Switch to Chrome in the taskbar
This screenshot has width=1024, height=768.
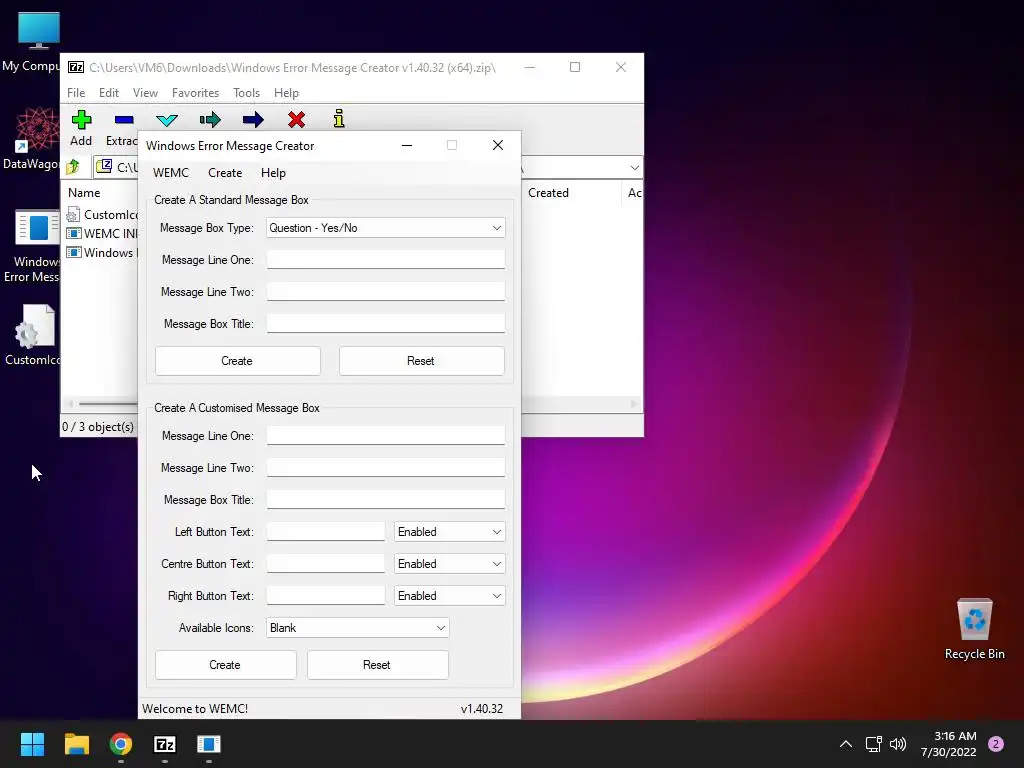pos(121,744)
